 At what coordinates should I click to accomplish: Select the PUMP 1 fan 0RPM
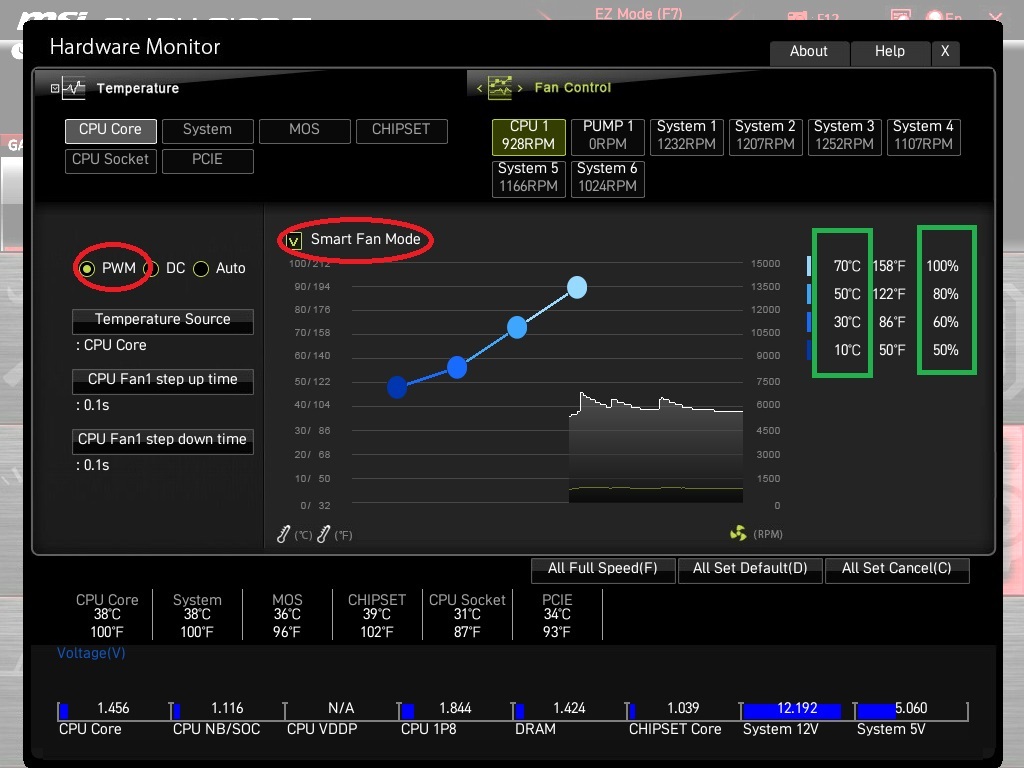click(607, 136)
